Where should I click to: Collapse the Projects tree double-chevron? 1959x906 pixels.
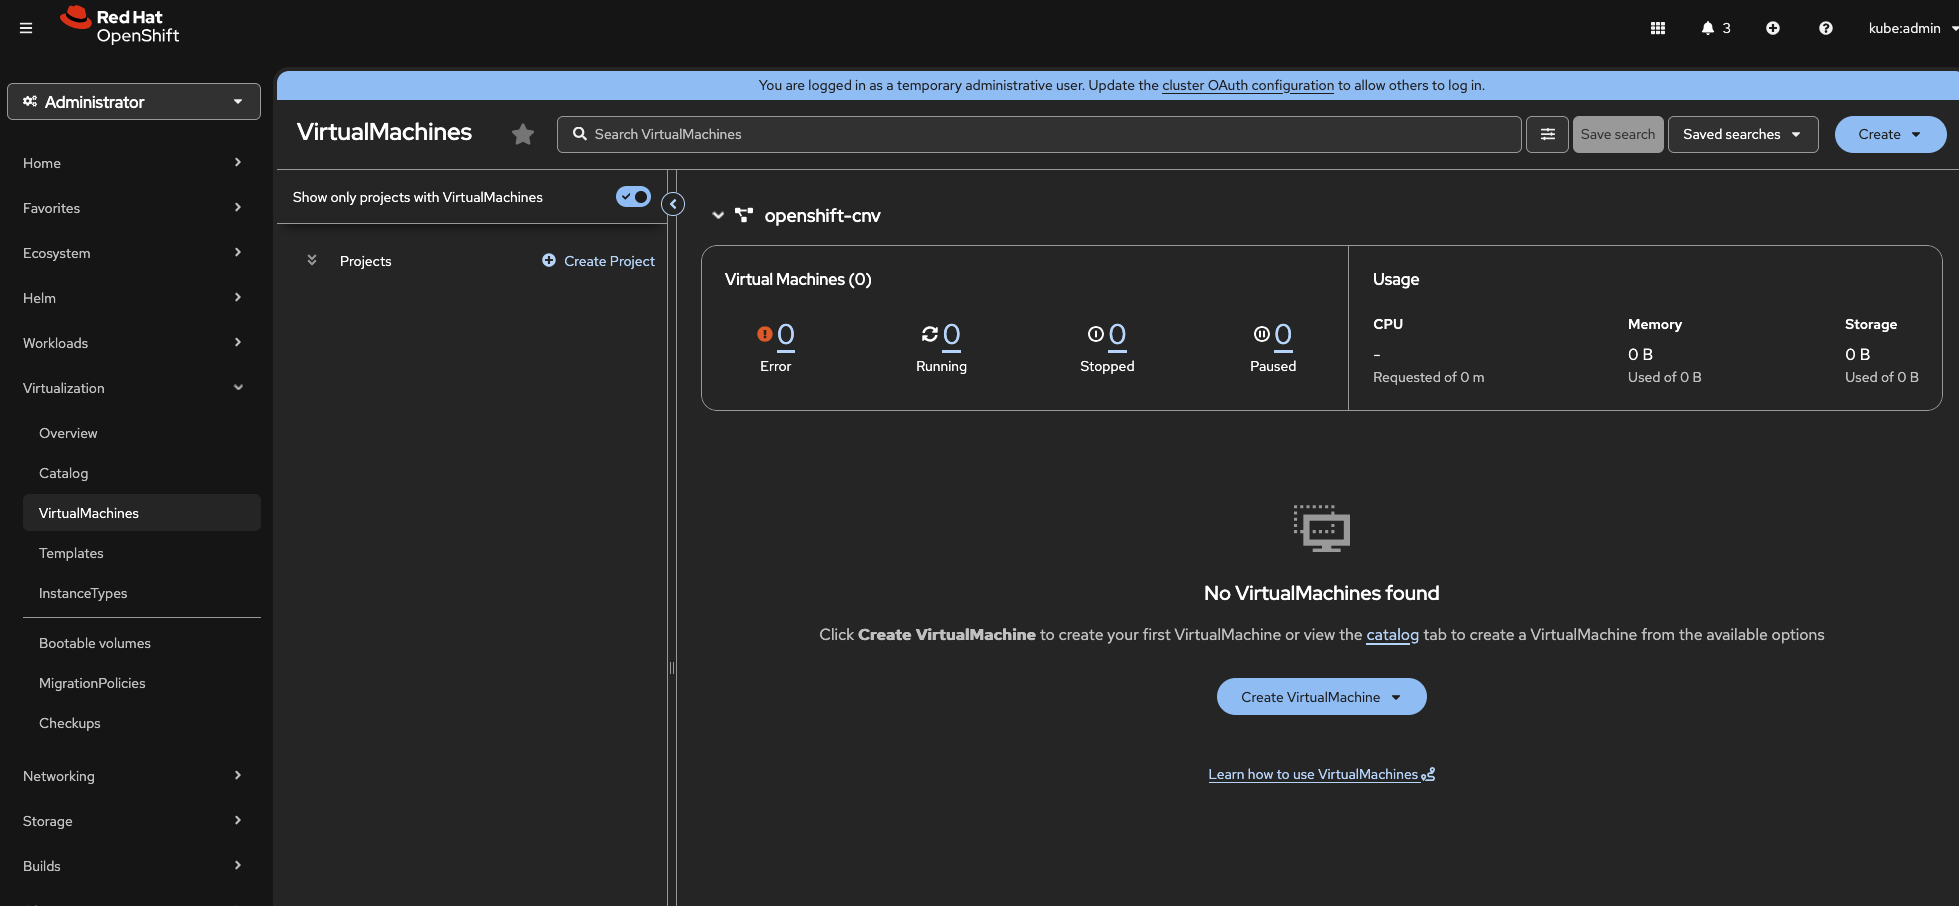coord(312,260)
